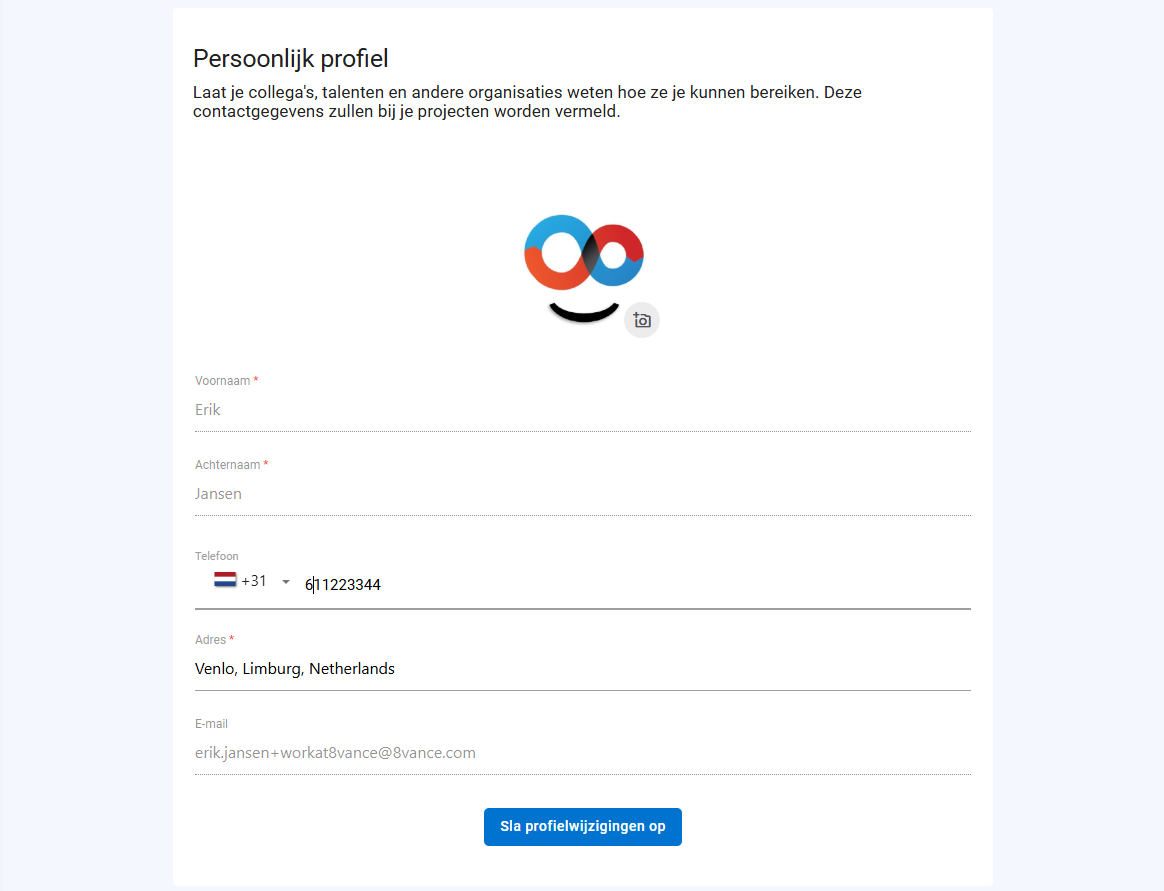Click the Netherlands flag icon

pos(225,580)
